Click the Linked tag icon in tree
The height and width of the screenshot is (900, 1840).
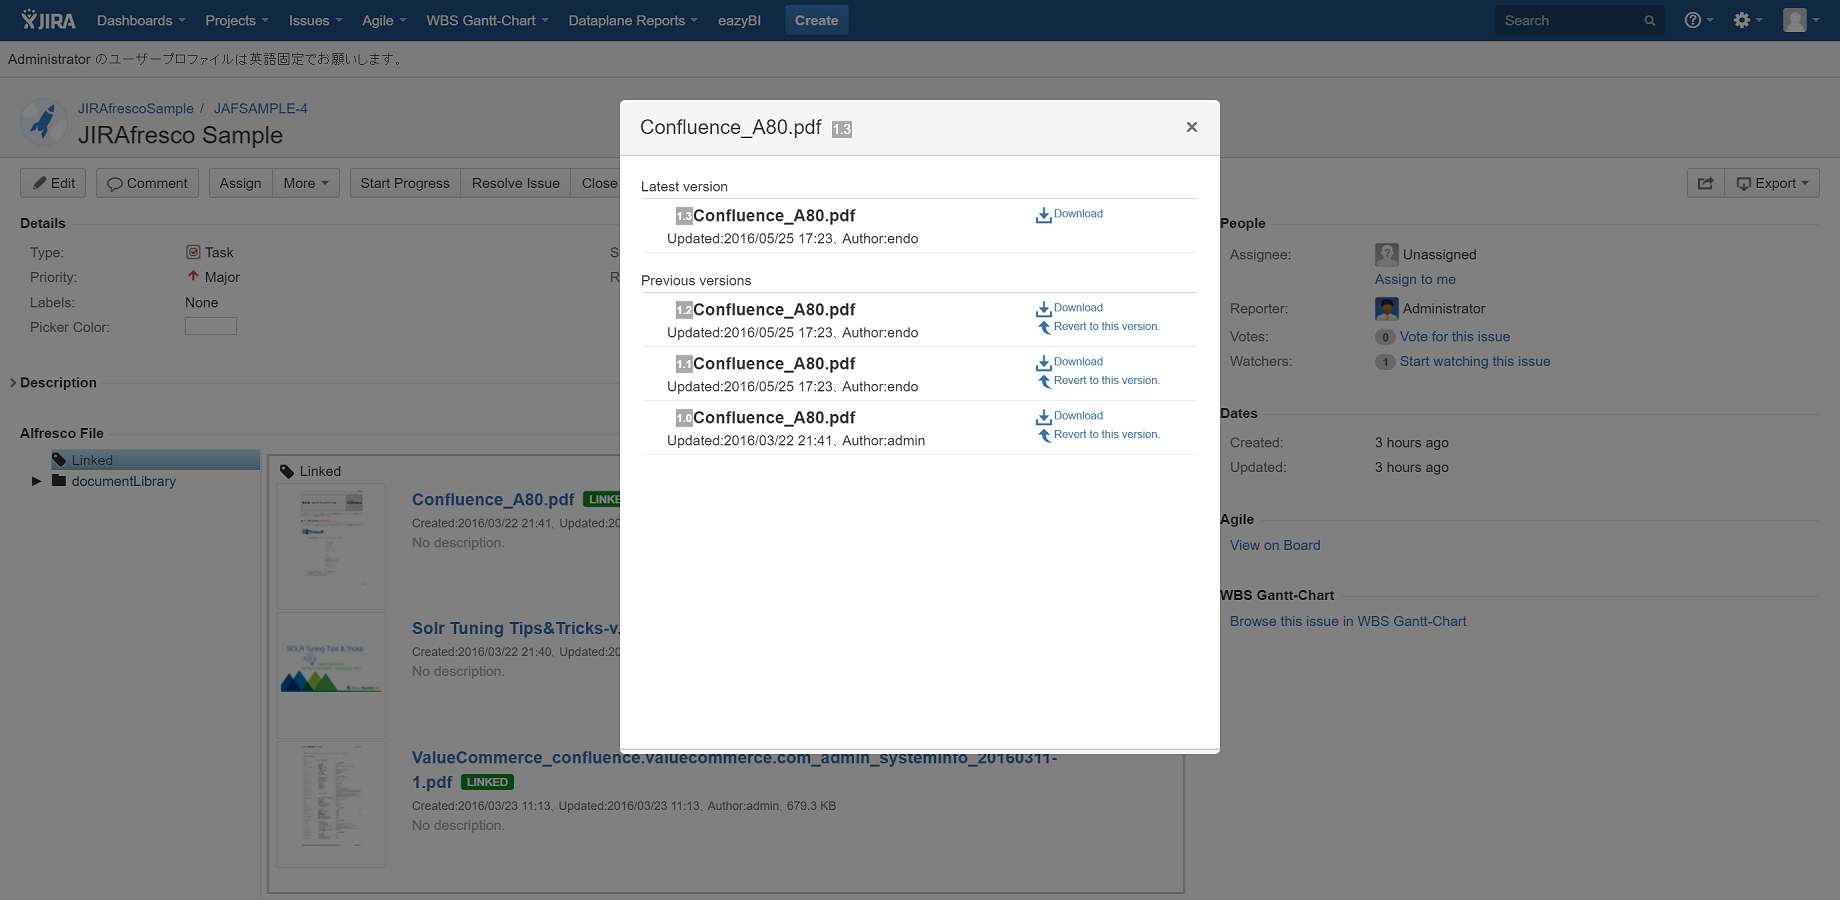(59, 460)
